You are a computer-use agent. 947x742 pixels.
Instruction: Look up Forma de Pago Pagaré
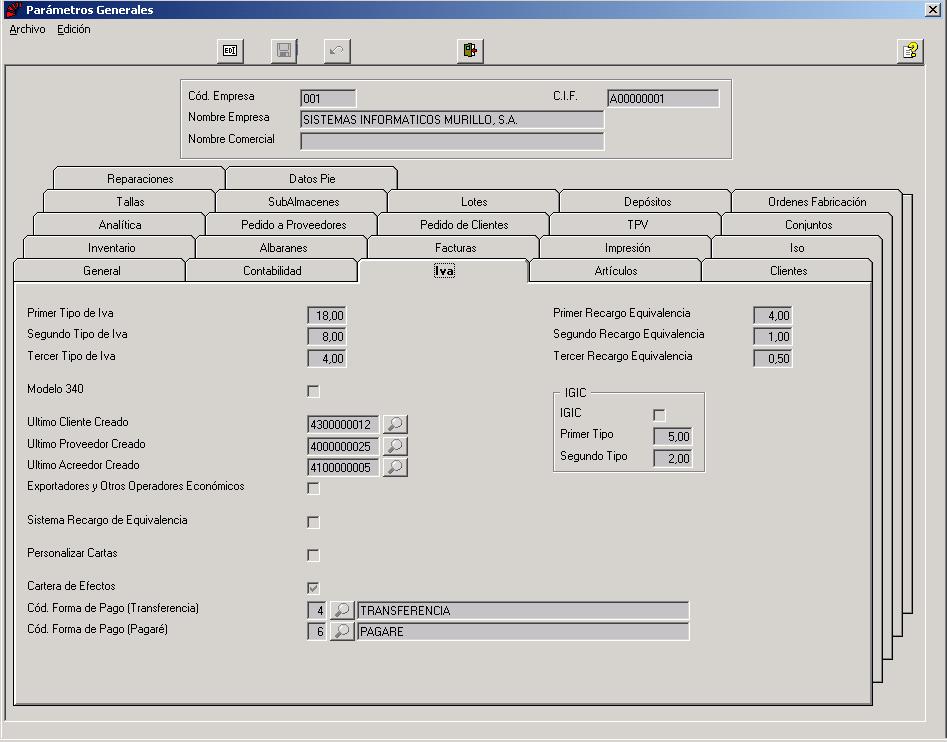point(342,631)
